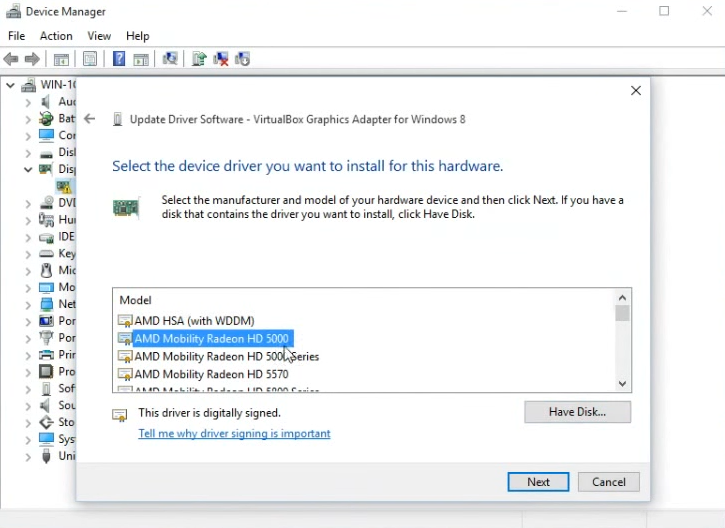725x528 pixels.
Task: Select AMD HSA (with WDDM) model
Action: [x=194, y=321]
